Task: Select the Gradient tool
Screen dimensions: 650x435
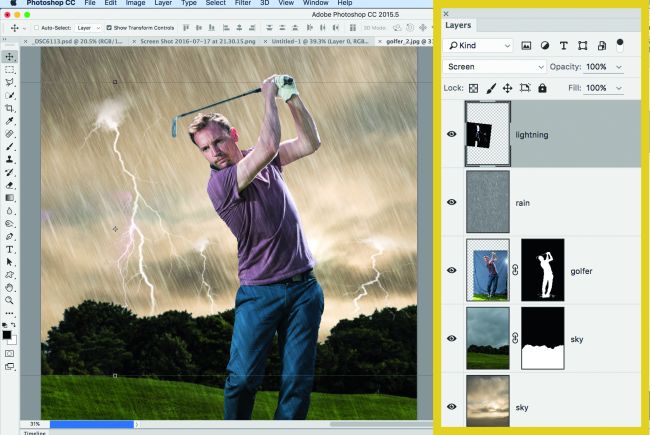Action: point(9,198)
